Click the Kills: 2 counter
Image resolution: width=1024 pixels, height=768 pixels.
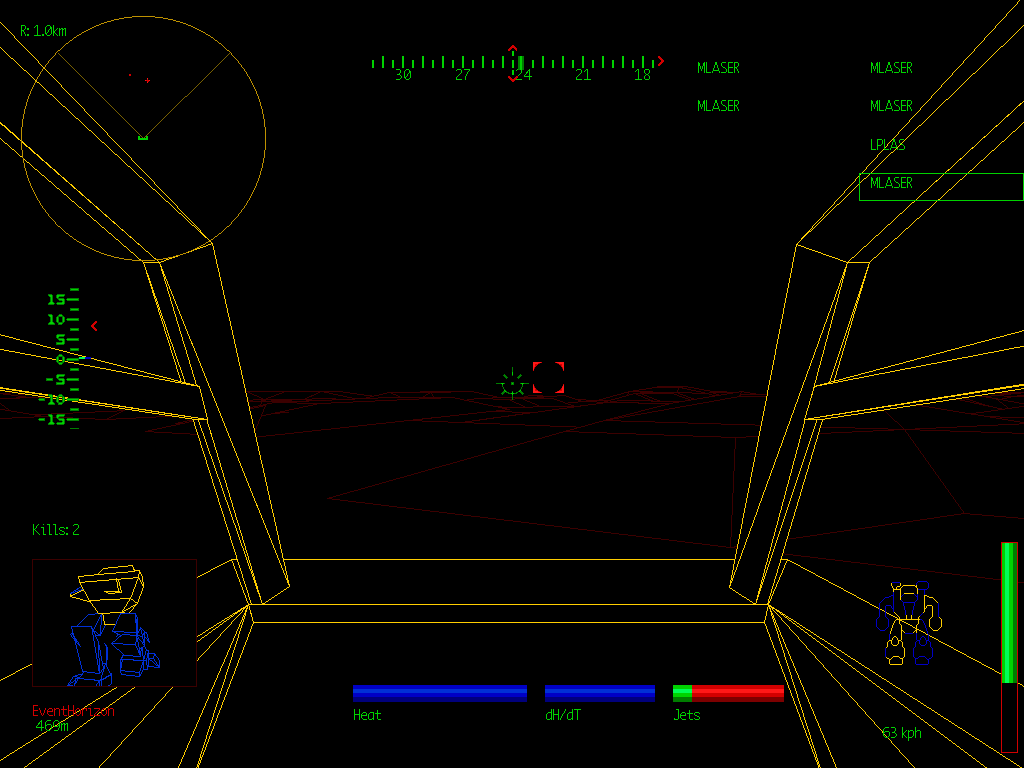pos(56,530)
